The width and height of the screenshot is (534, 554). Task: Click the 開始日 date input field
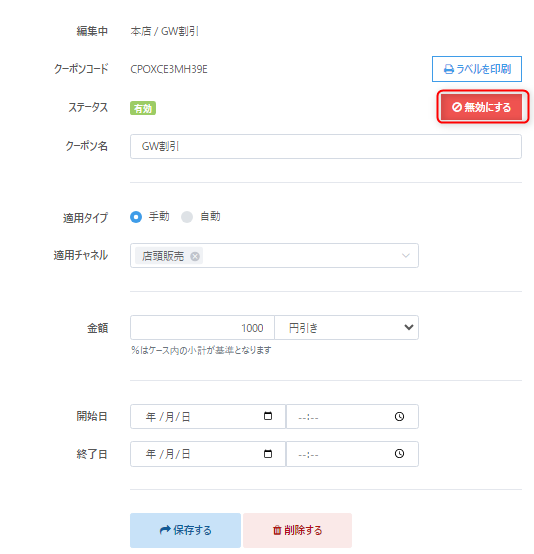(208, 417)
